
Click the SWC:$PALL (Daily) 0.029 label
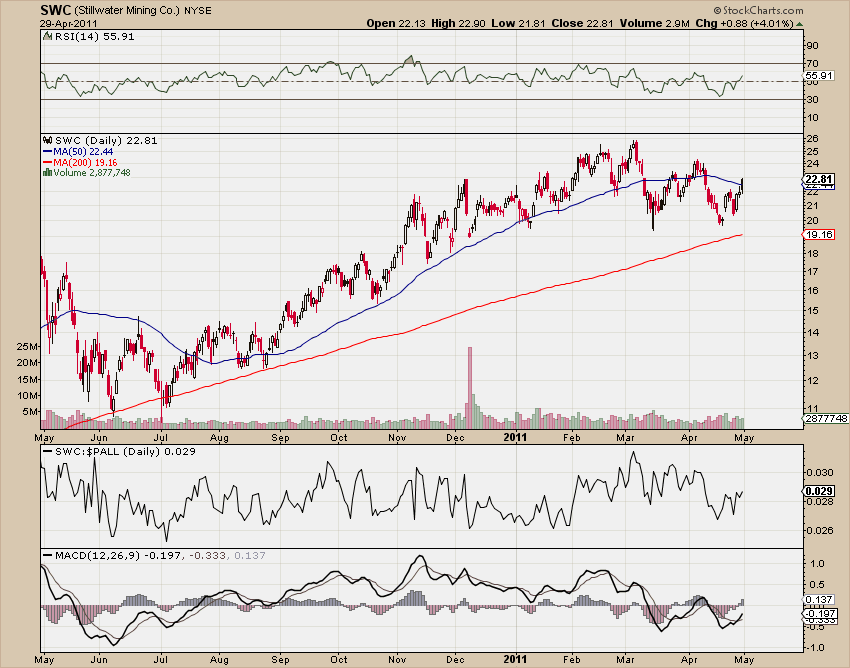[125, 452]
